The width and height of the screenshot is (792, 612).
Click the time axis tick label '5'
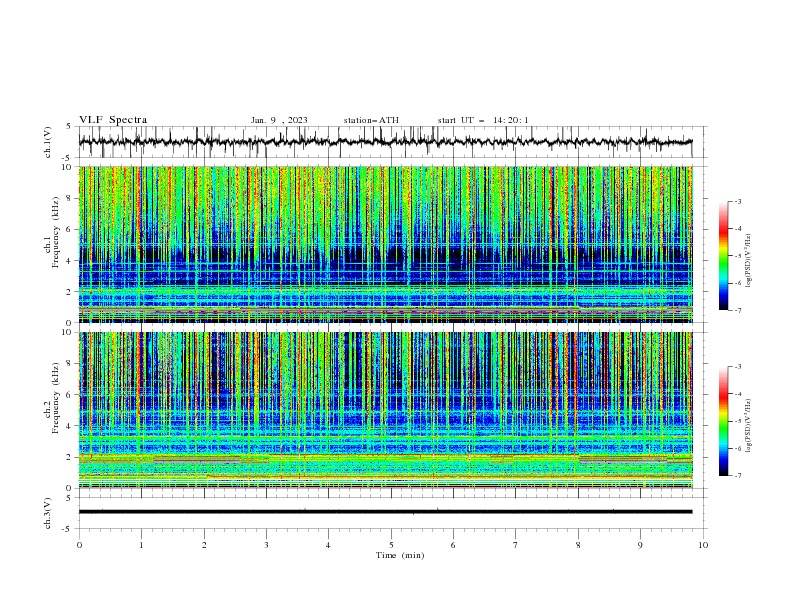[x=391, y=545]
